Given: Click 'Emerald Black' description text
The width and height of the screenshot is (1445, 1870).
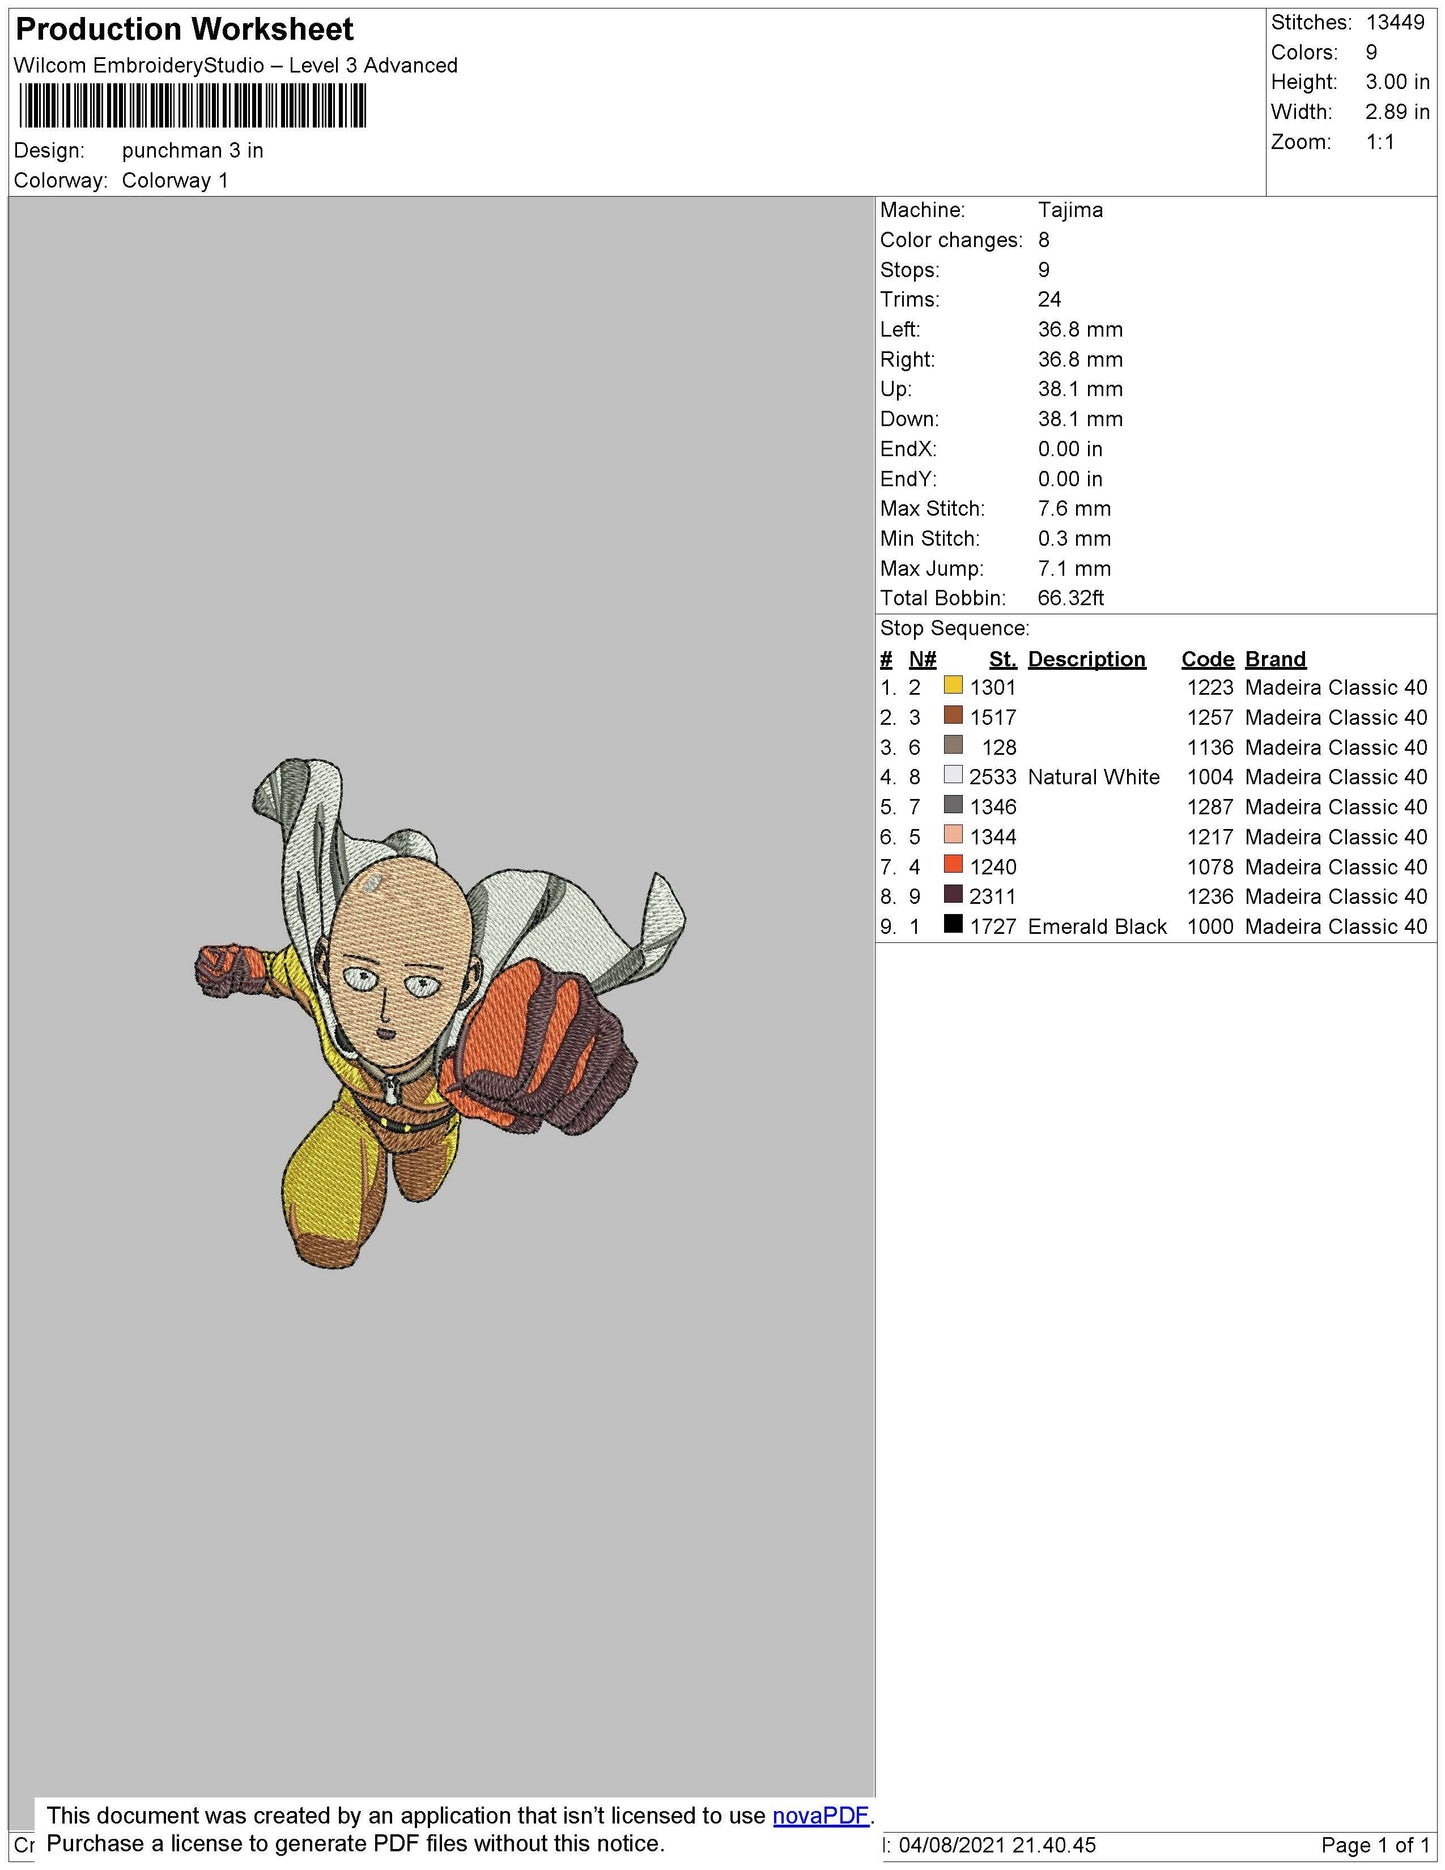Looking at the screenshot, I should coord(1097,927).
